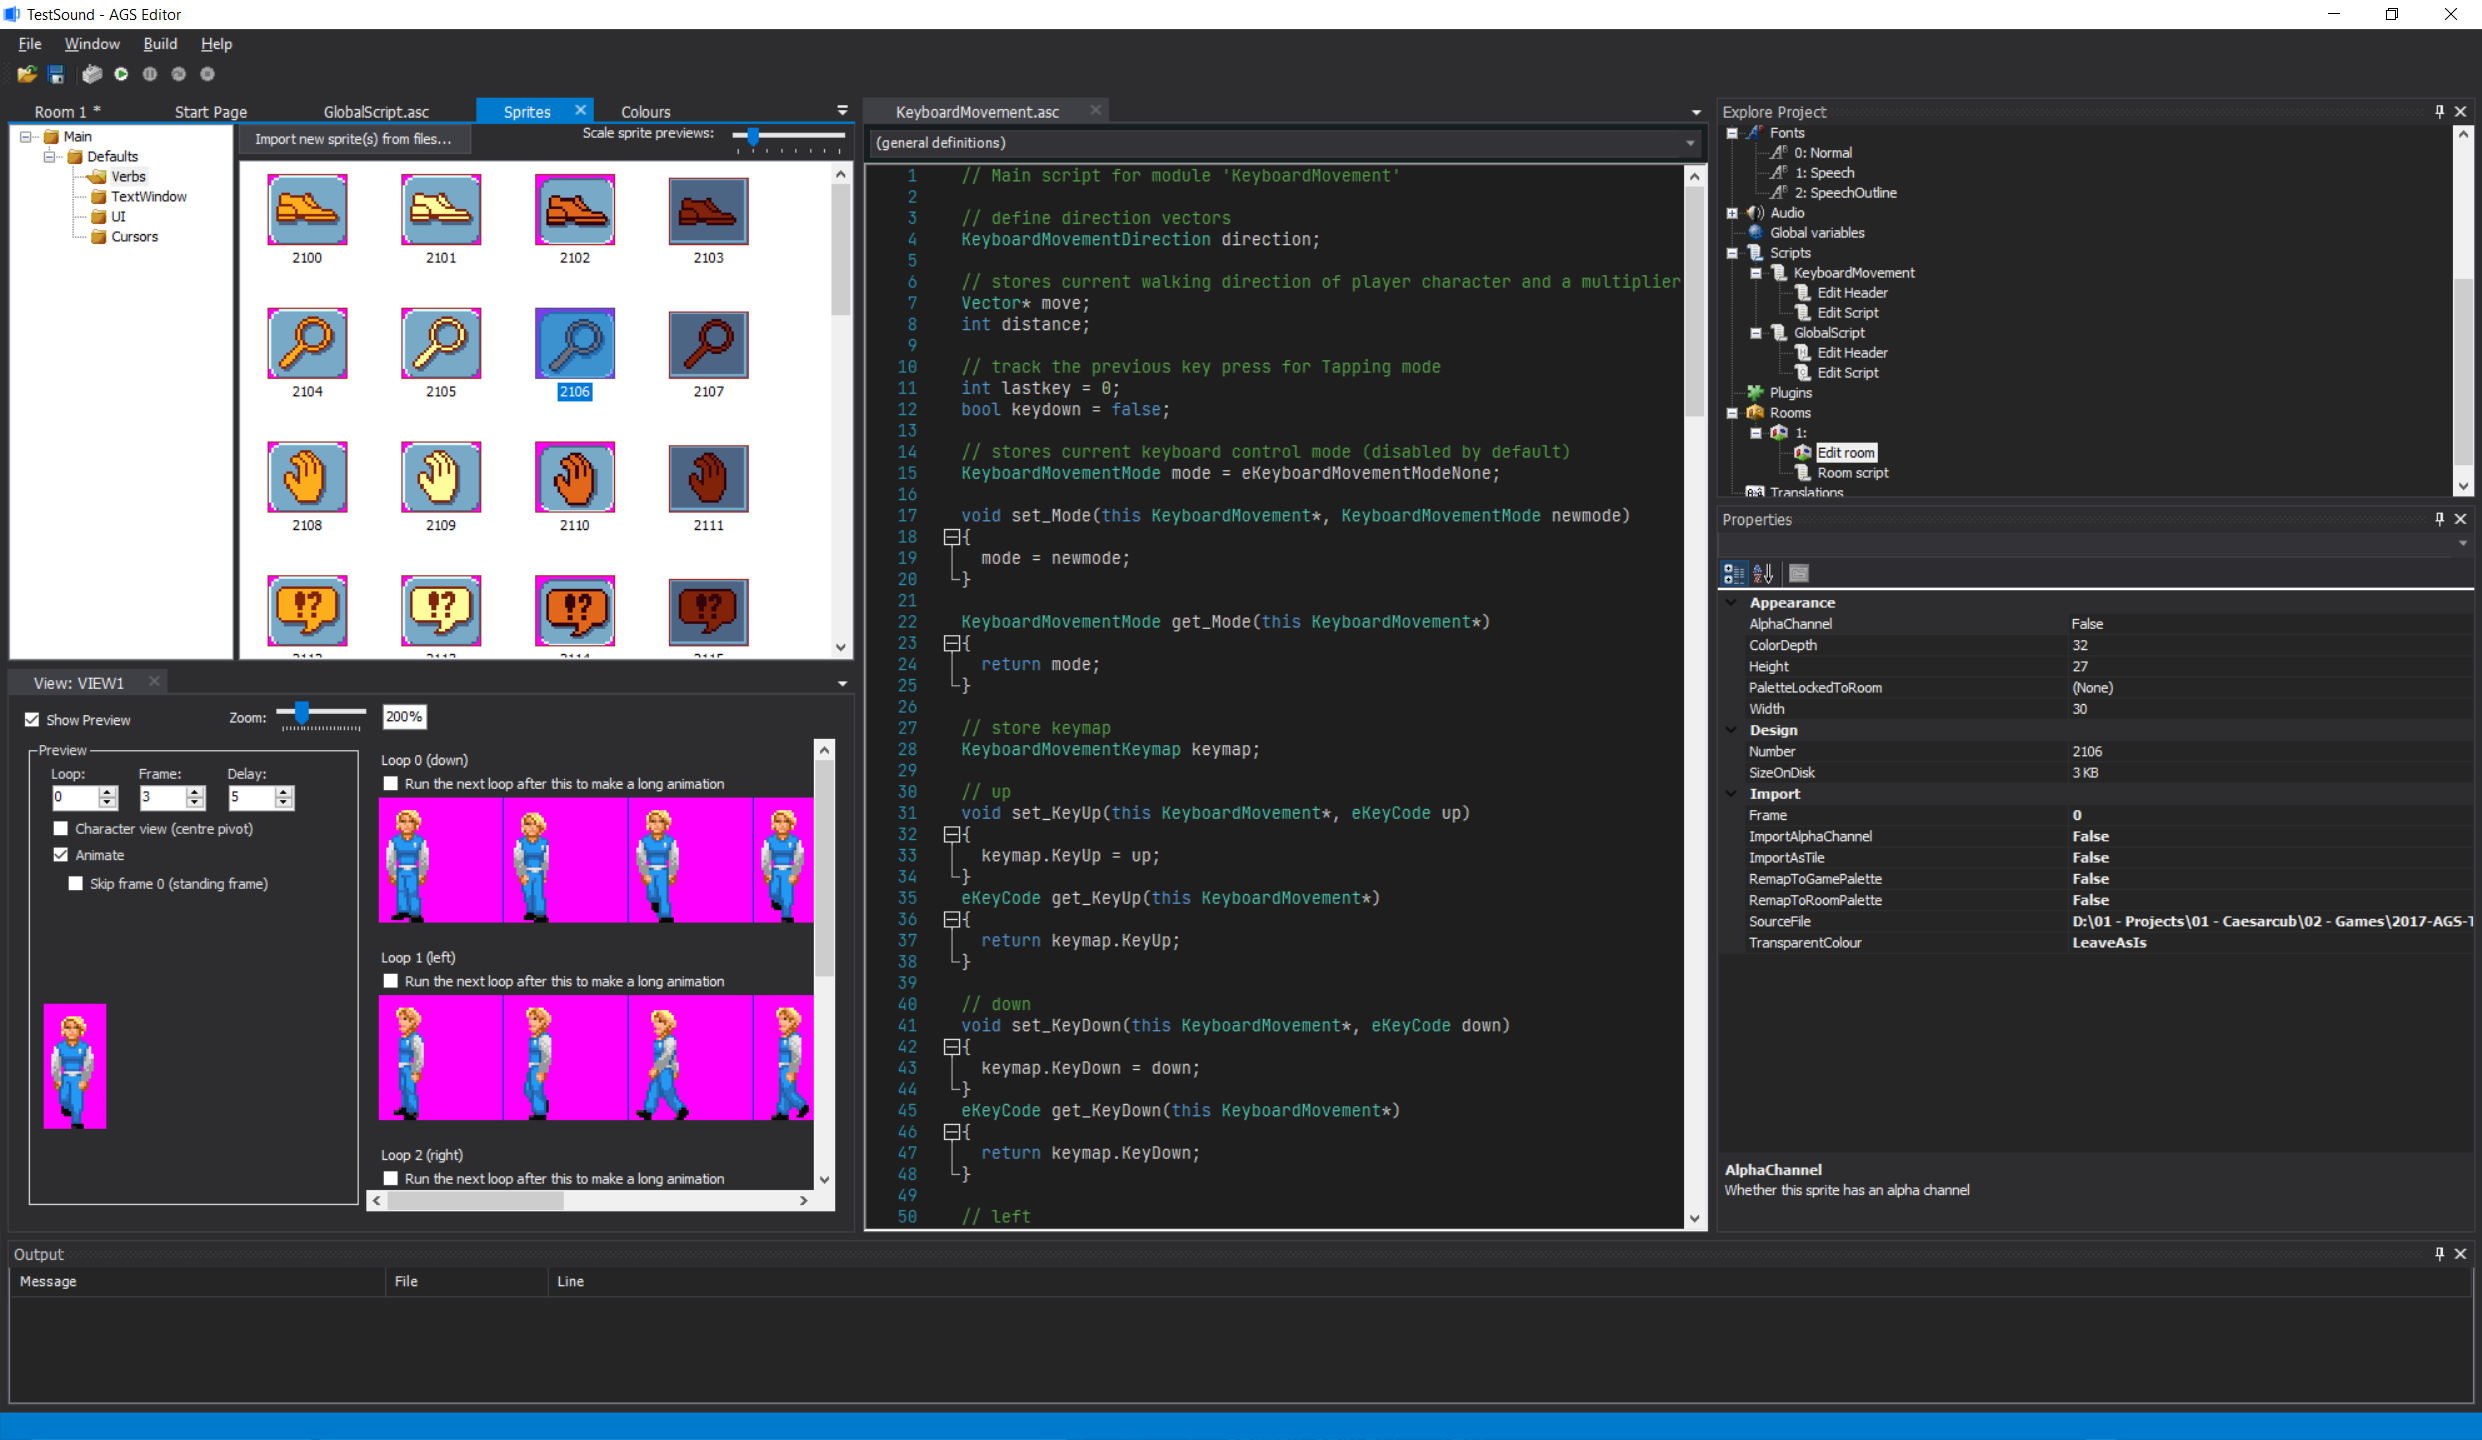This screenshot has width=2482, height=1440.
Task: Check run next loop for Loop 1
Action: pyautogui.click(x=391, y=981)
